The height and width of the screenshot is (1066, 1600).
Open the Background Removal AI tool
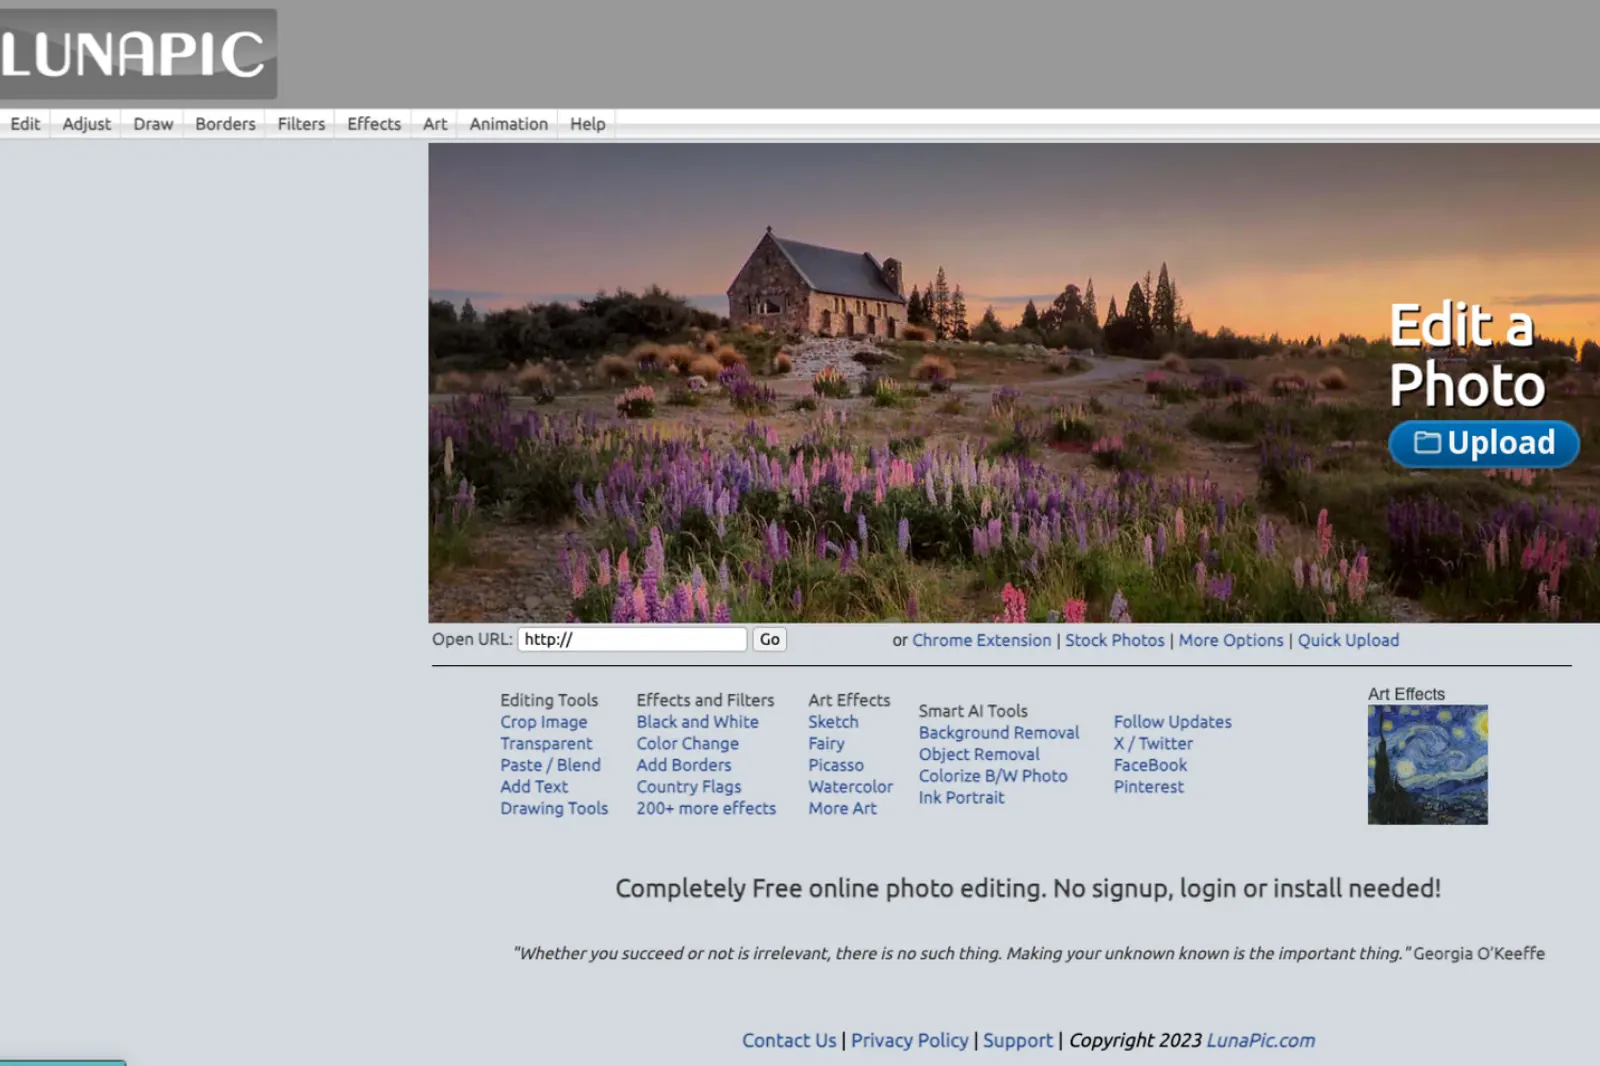click(x=999, y=733)
